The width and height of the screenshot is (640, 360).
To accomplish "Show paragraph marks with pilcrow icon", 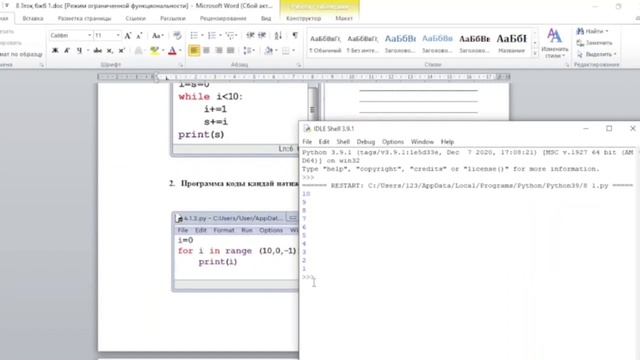I will coord(295,36).
